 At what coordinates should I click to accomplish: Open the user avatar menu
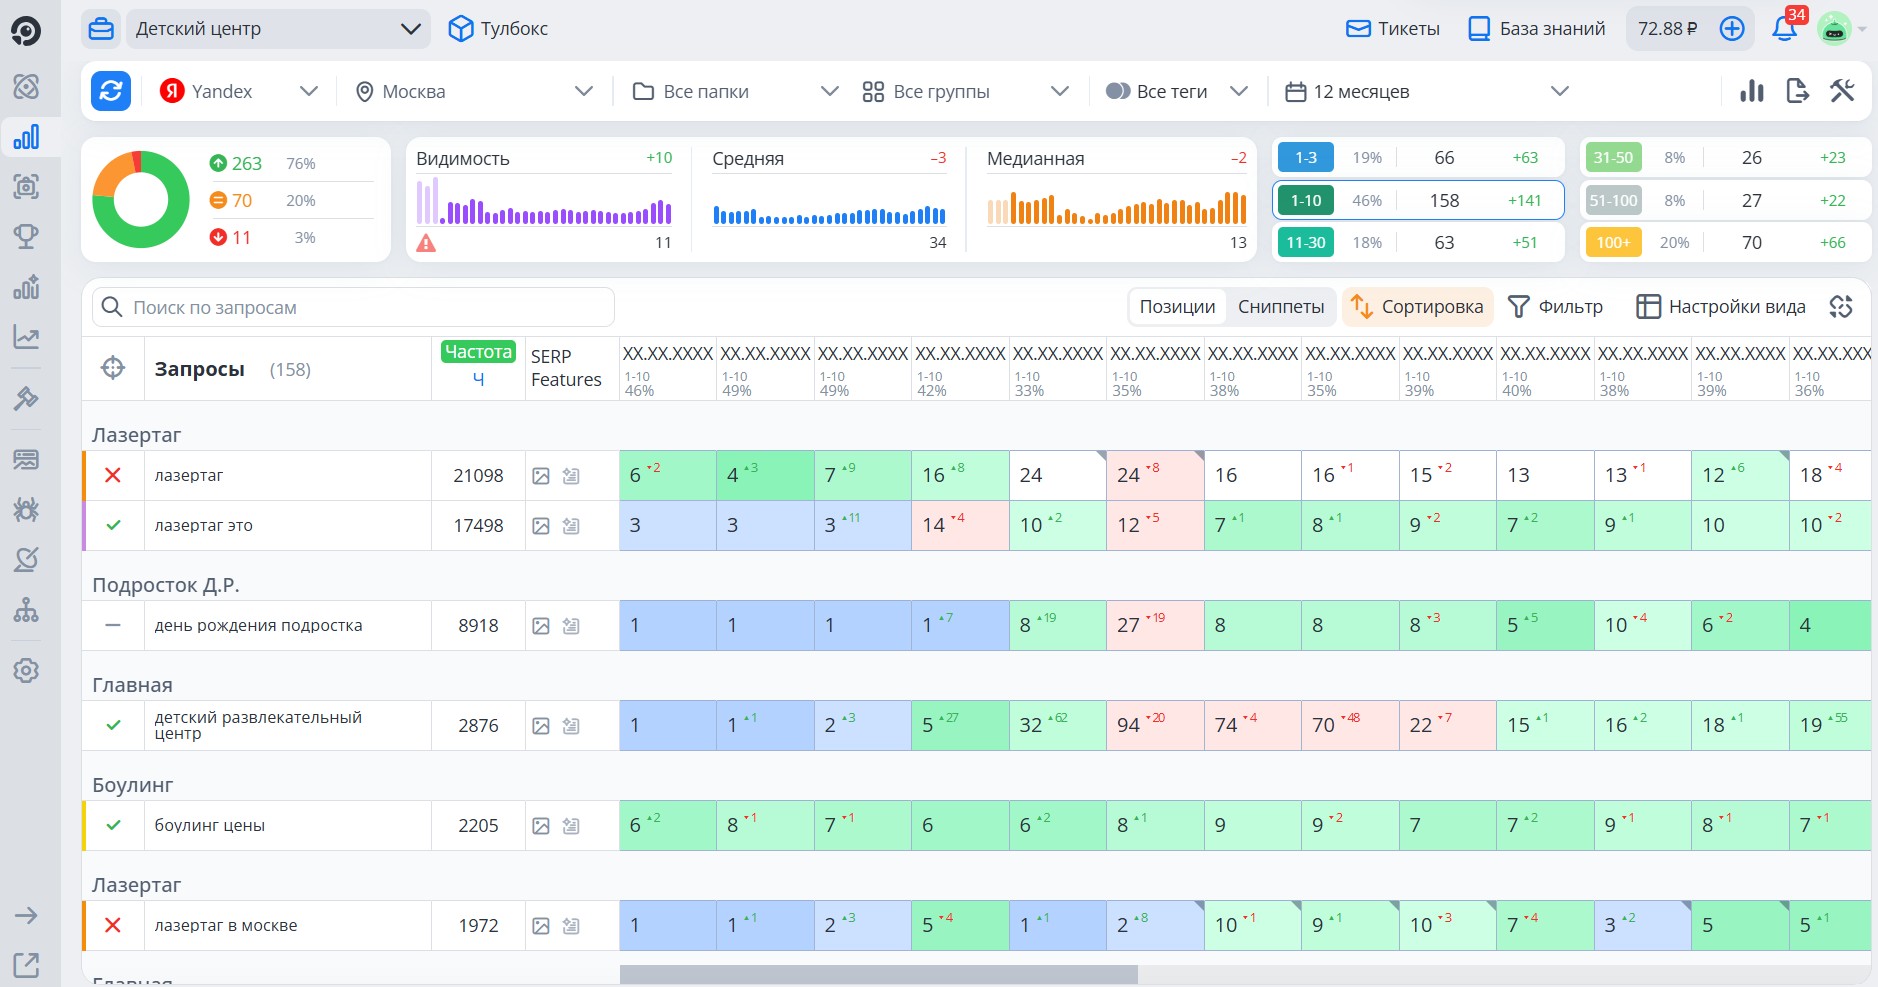[1834, 29]
